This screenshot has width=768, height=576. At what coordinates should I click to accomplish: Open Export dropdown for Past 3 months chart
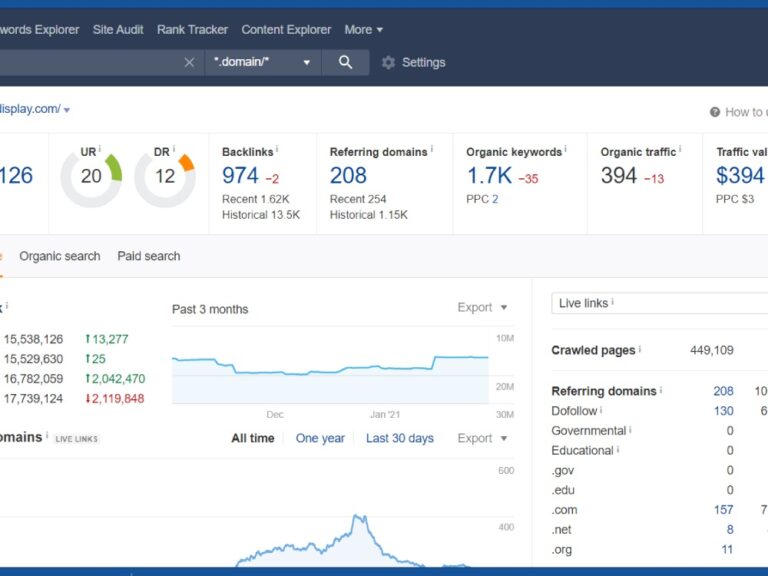[x=482, y=308]
